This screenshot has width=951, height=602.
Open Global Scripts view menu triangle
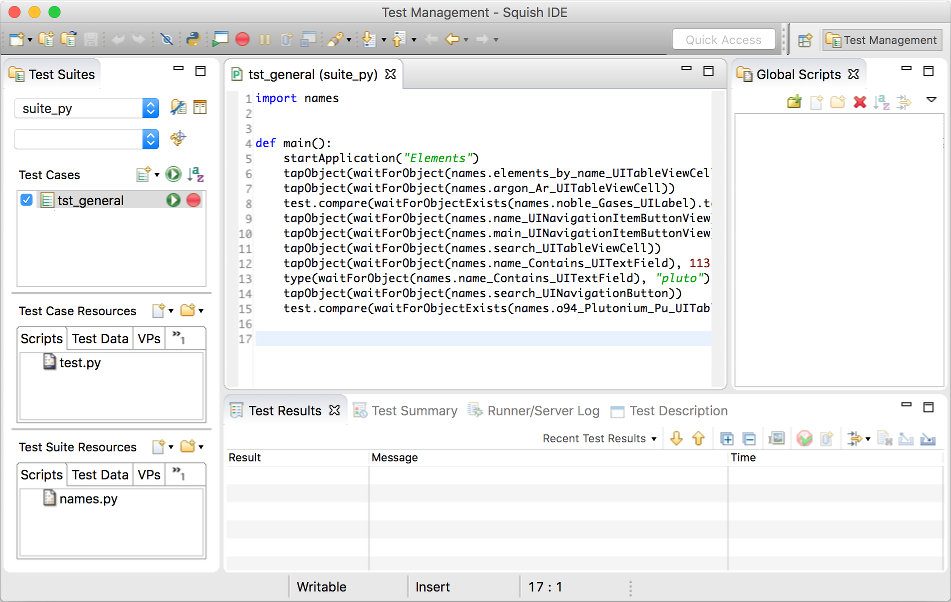pyautogui.click(x=931, y=100)
